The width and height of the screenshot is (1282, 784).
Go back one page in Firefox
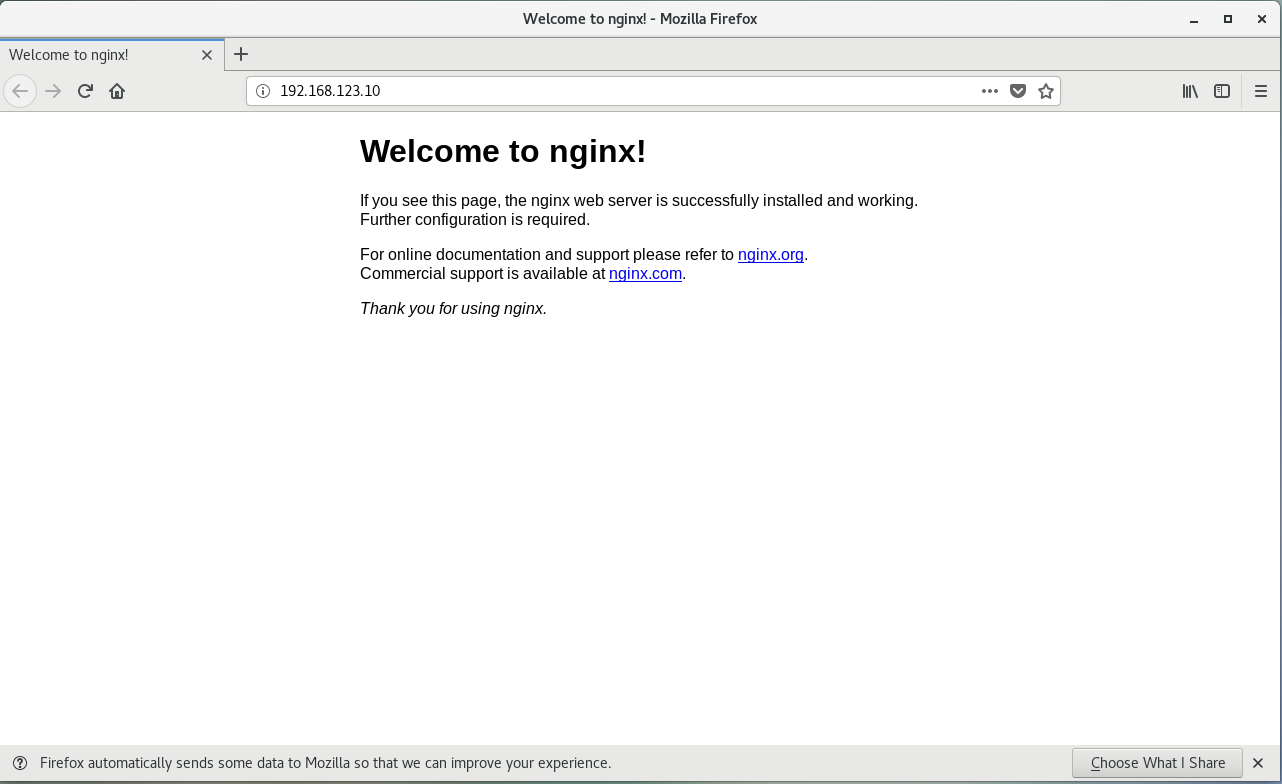tap(20, 91)
